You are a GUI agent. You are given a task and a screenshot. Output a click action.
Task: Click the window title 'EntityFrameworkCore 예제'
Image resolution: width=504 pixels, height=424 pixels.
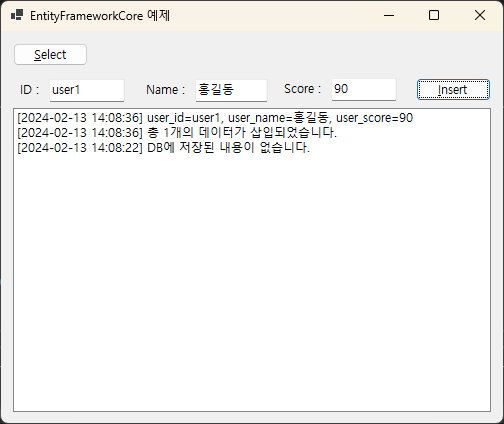(x=100, y=16)
